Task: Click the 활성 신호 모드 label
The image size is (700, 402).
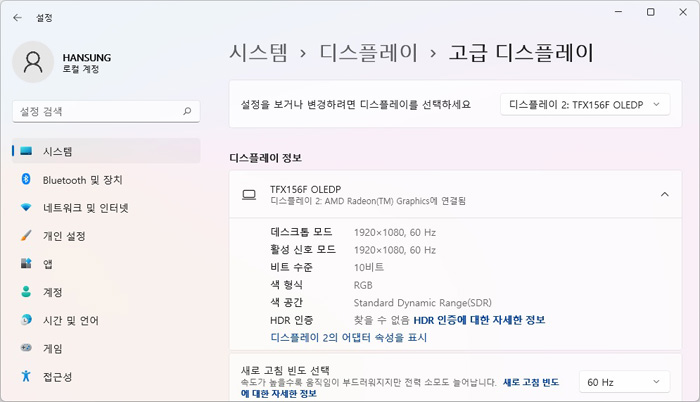Action: tap(303, 249)
